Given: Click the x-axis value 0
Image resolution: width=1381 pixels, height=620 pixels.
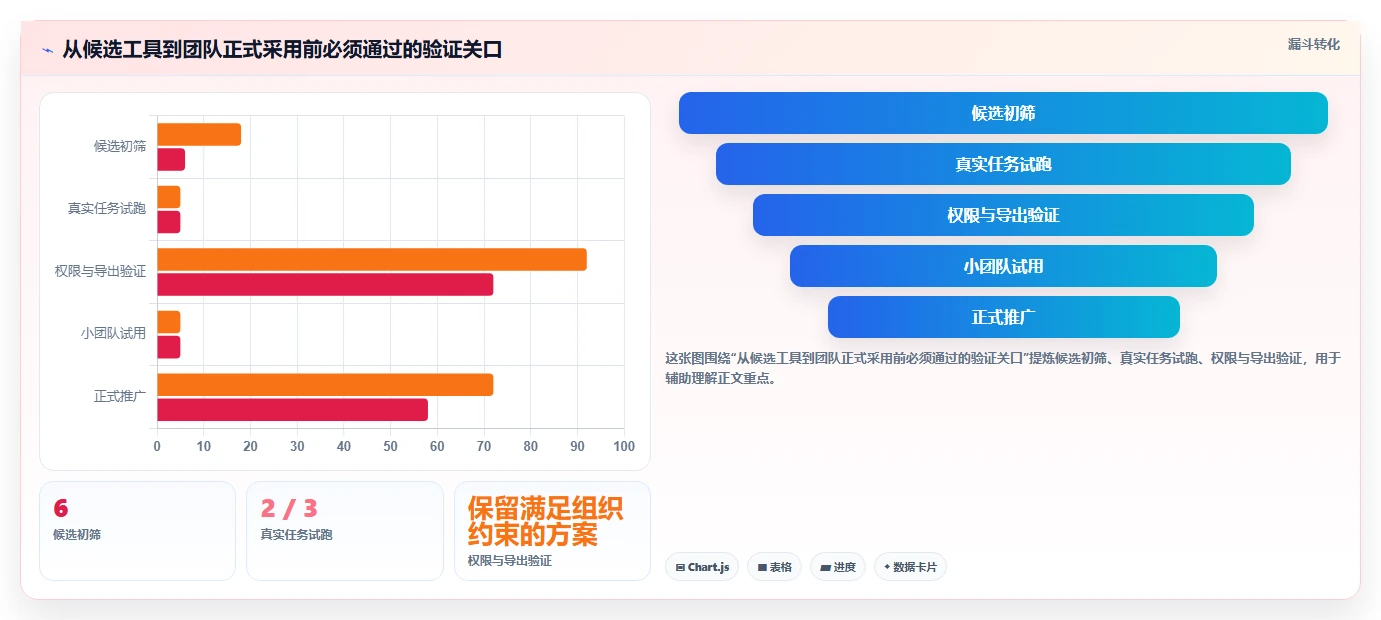Looking at the screenshot, I should point(157,446).
